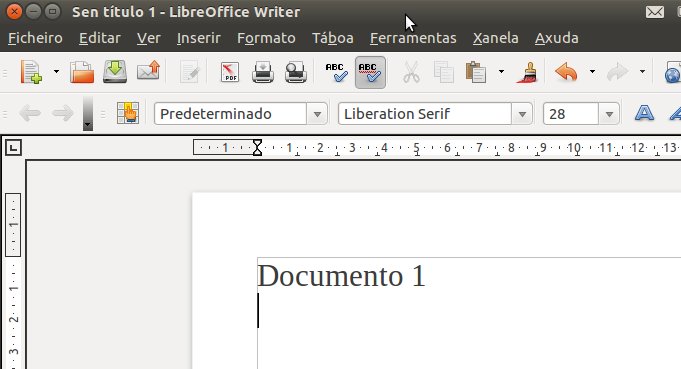Open the Inserir menu
Viewport: 681px width, 369px height.
pyautogui.click(x=198, y=38)
